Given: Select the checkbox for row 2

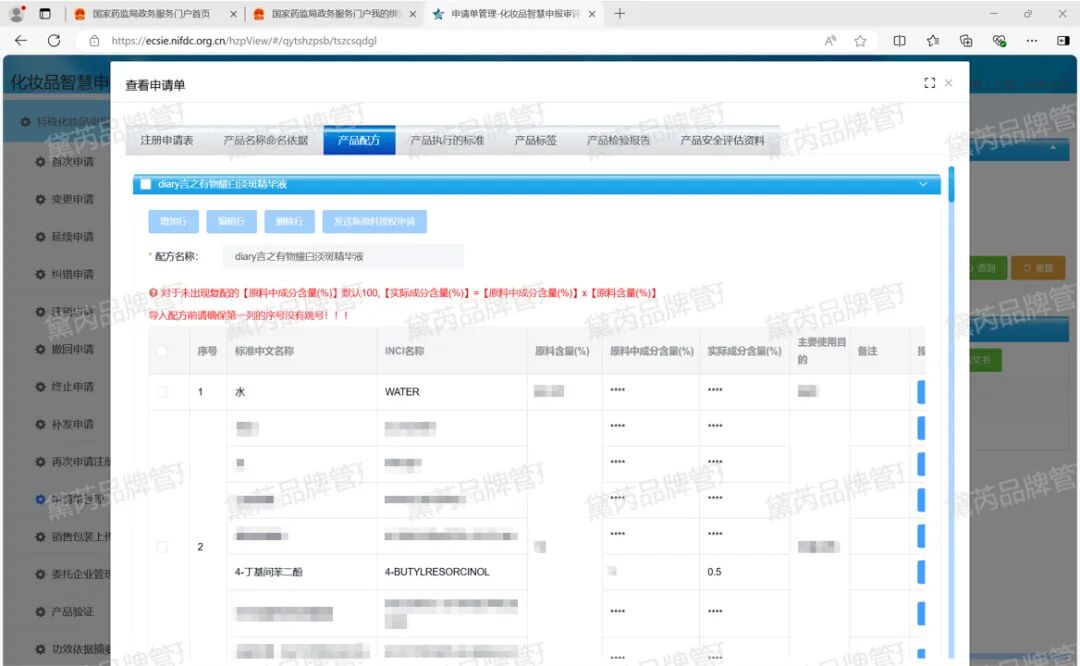Looking at the screenshot, I should [161, 547].
